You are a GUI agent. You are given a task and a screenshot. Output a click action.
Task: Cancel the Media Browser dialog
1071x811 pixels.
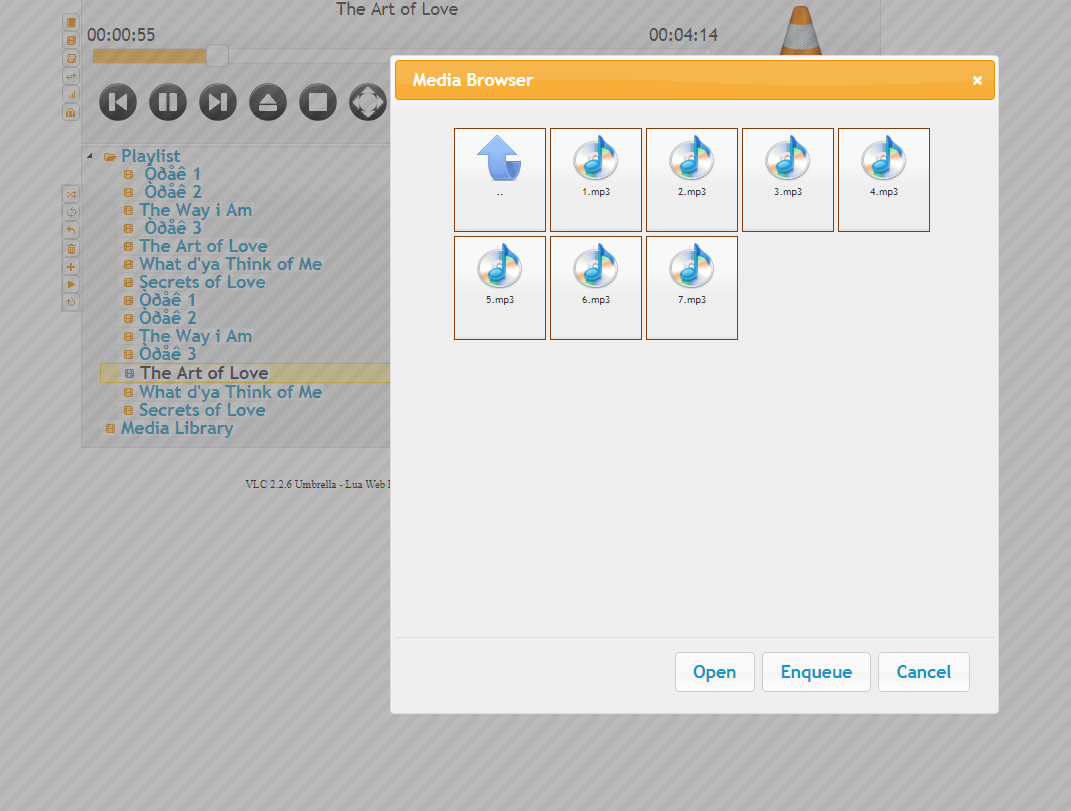coord(923,672)
